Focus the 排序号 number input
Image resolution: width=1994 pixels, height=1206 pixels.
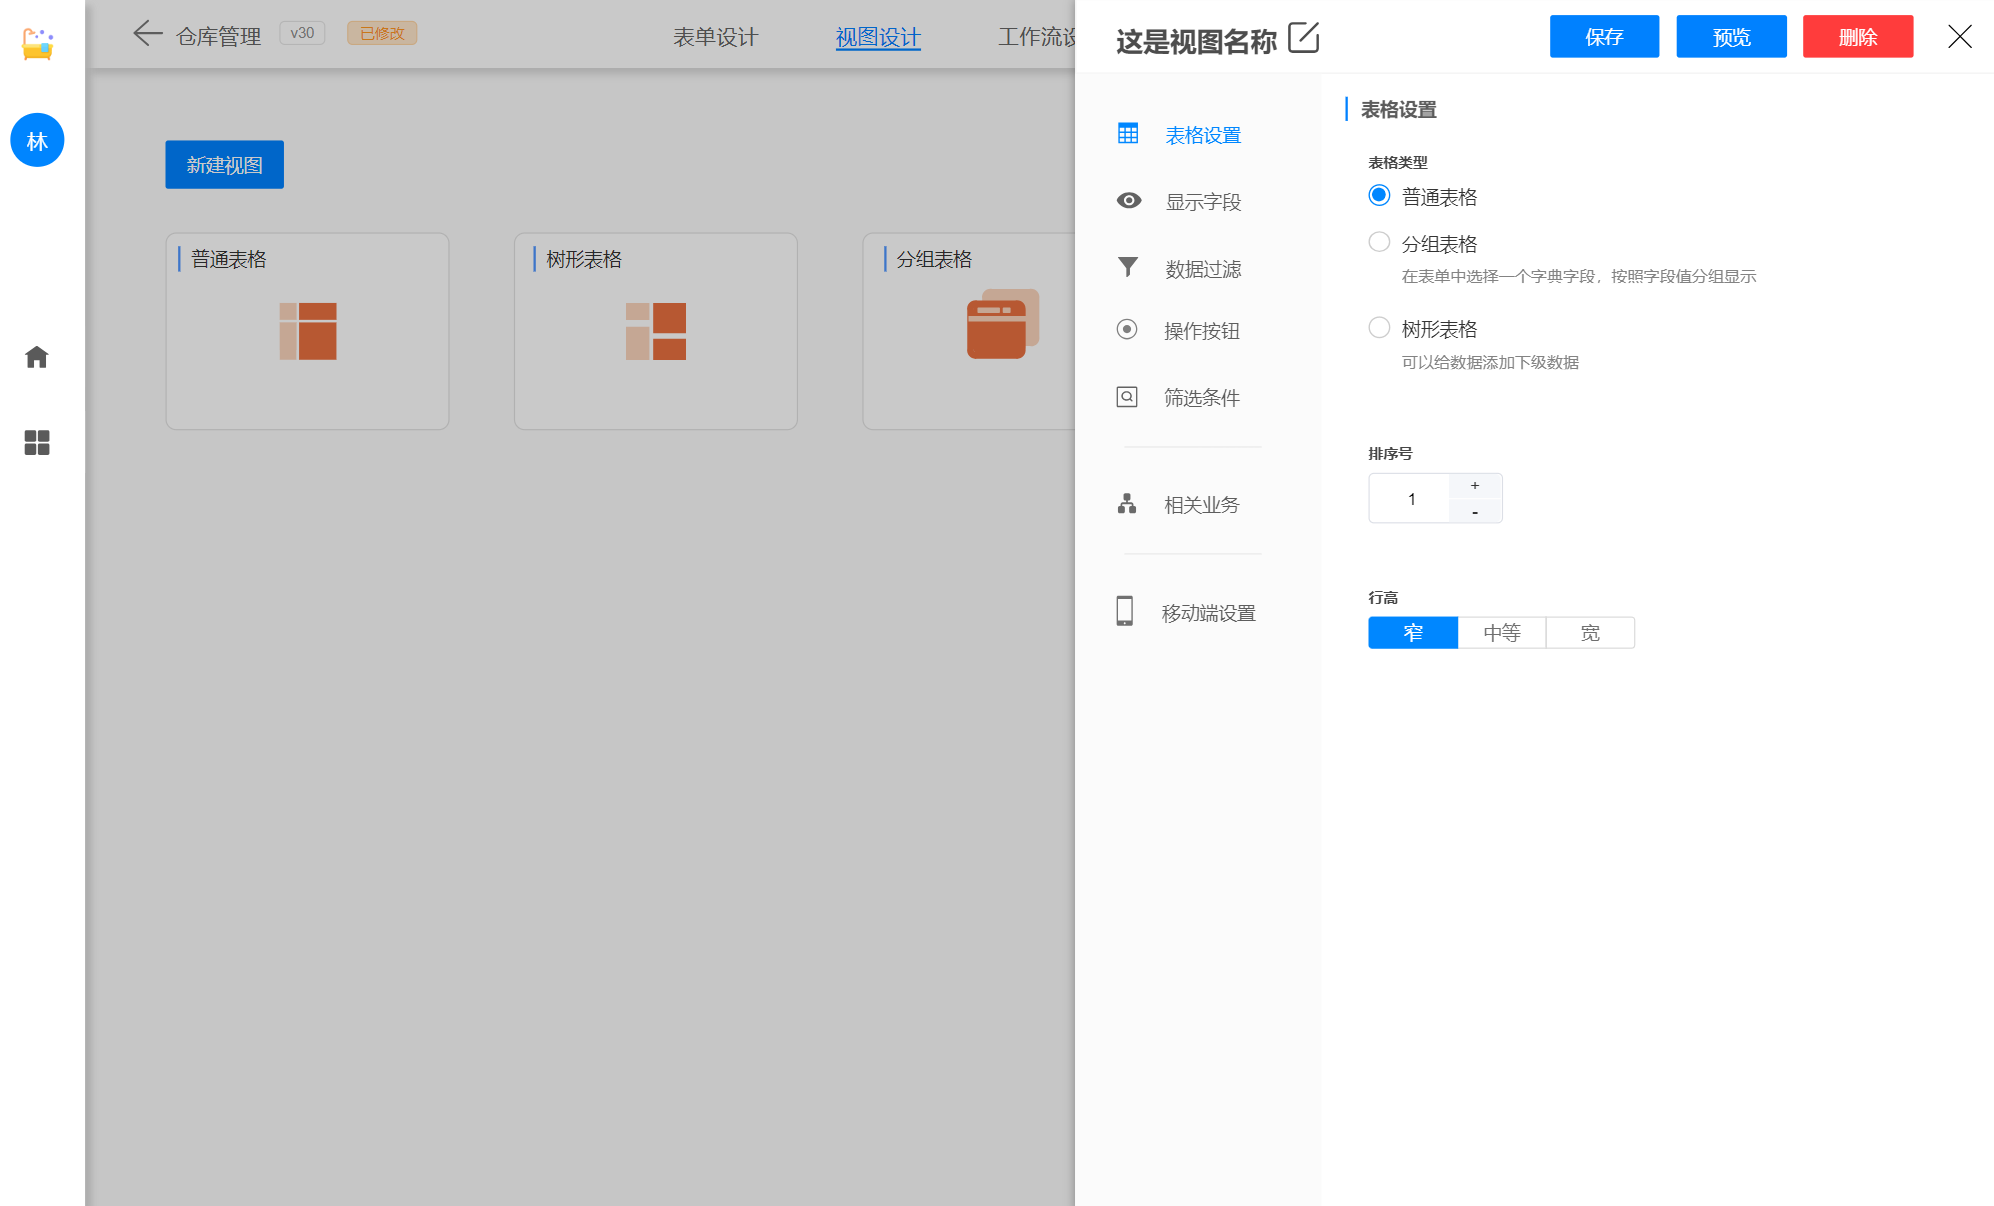(1410, 498)
